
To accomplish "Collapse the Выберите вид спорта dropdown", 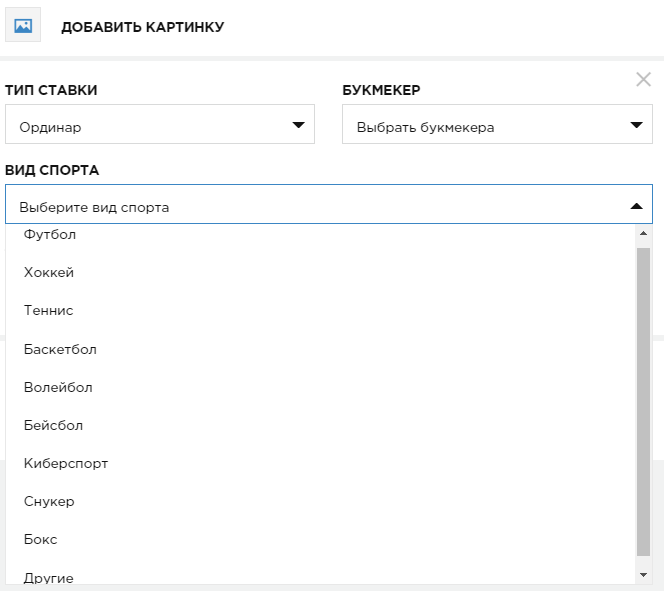I will tap(329, 204).
